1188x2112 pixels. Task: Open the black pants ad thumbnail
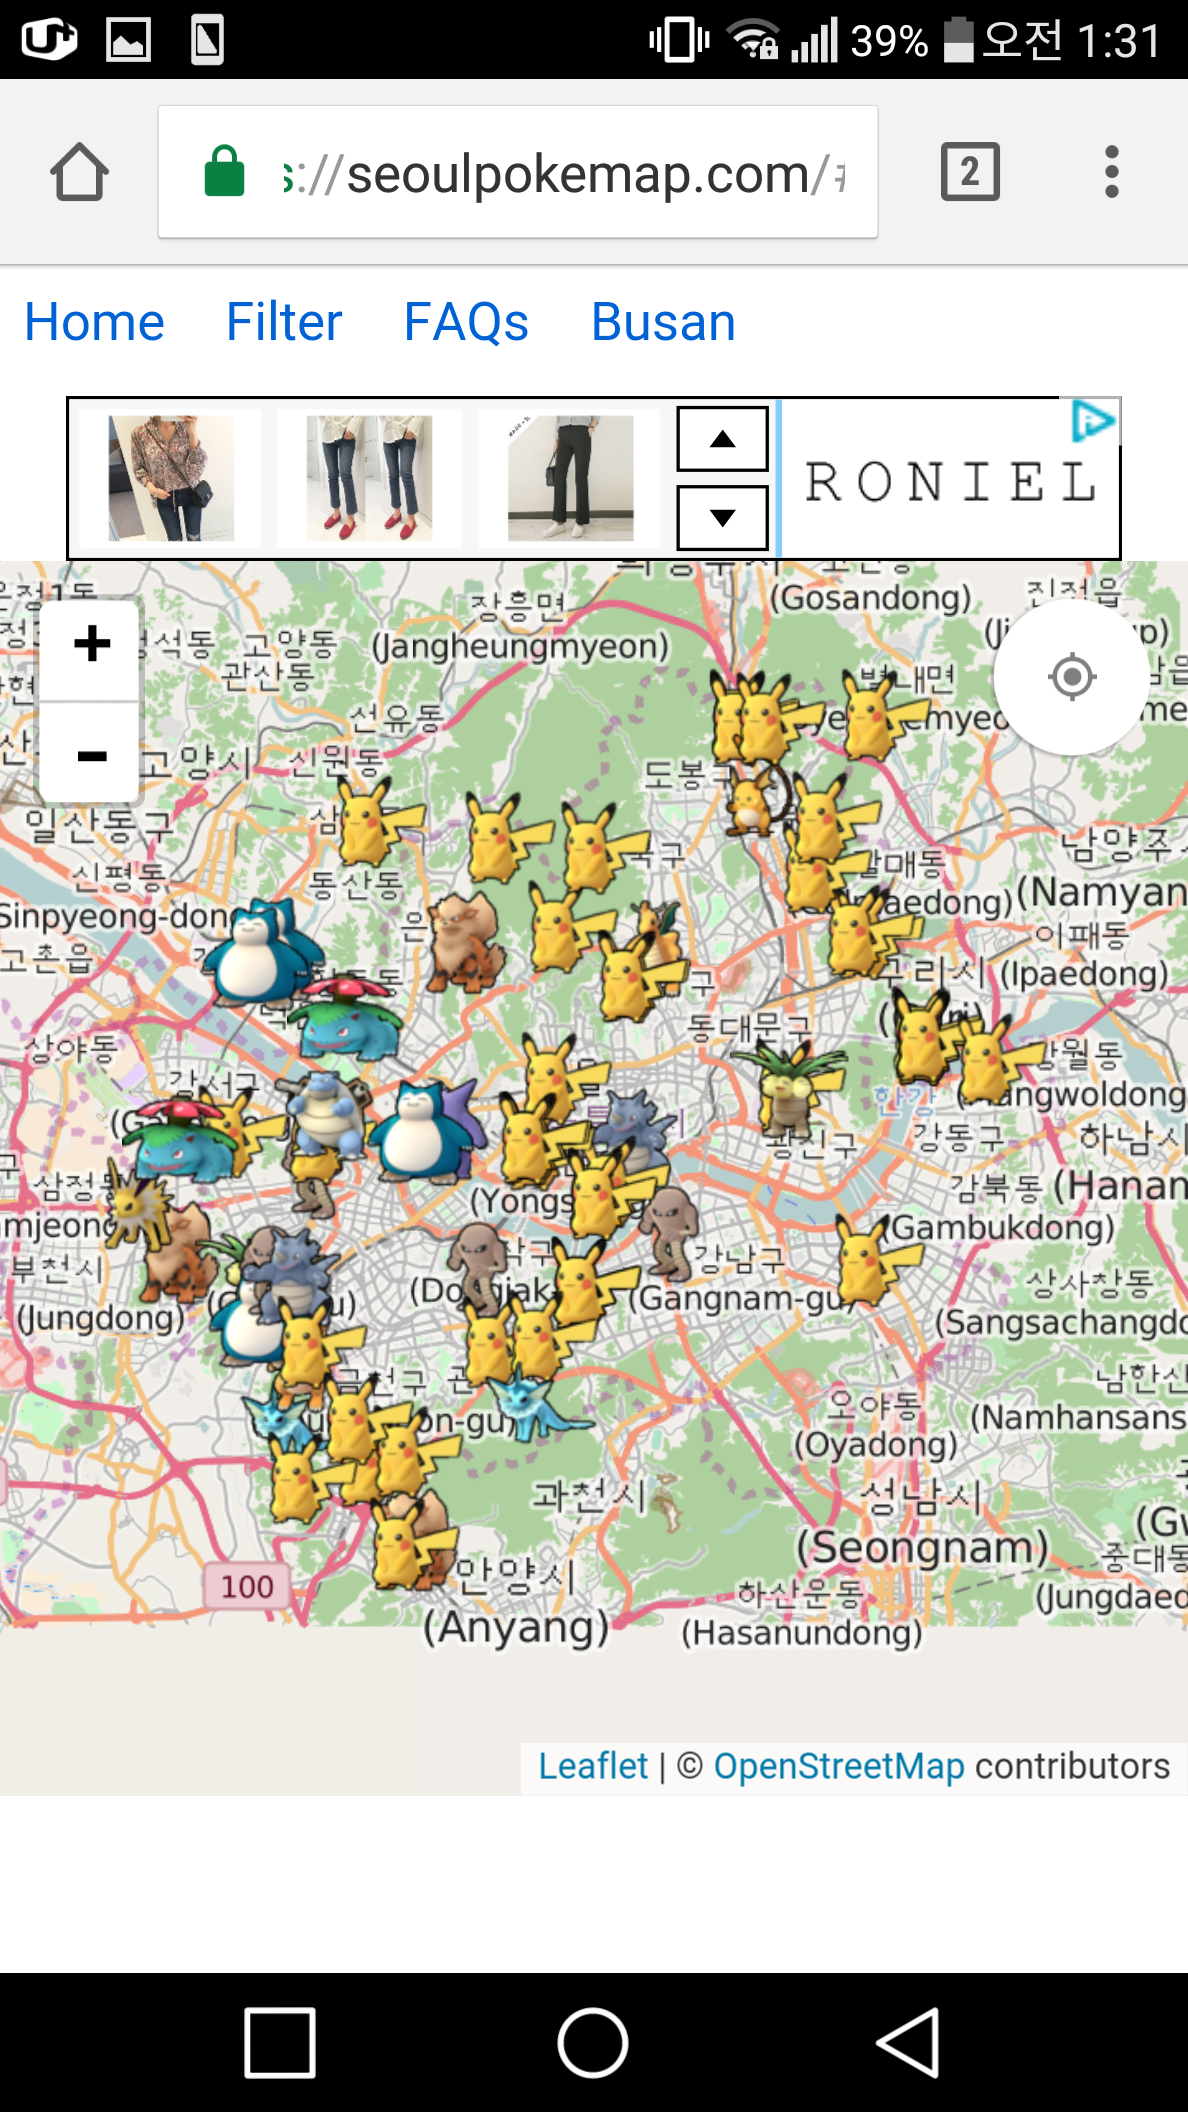[x=570, y=478]
